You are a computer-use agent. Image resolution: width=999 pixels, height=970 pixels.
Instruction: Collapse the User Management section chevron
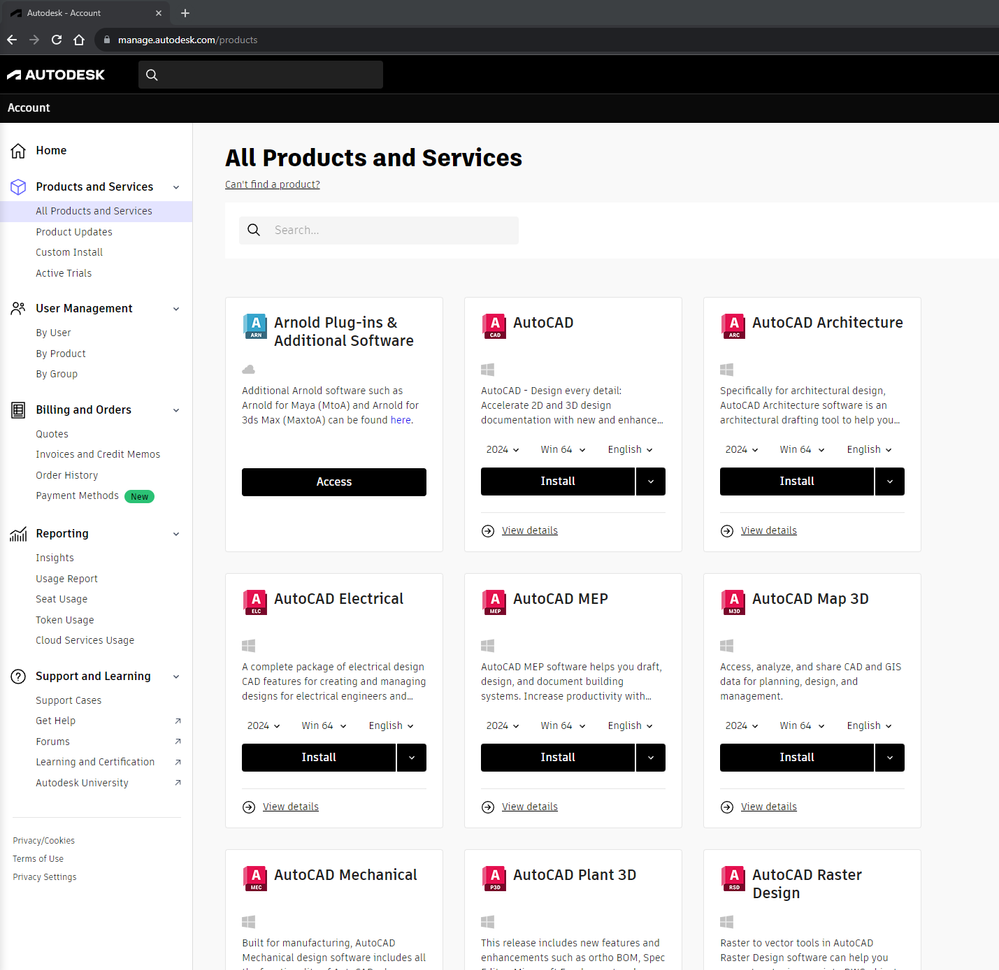click(176, 309)
